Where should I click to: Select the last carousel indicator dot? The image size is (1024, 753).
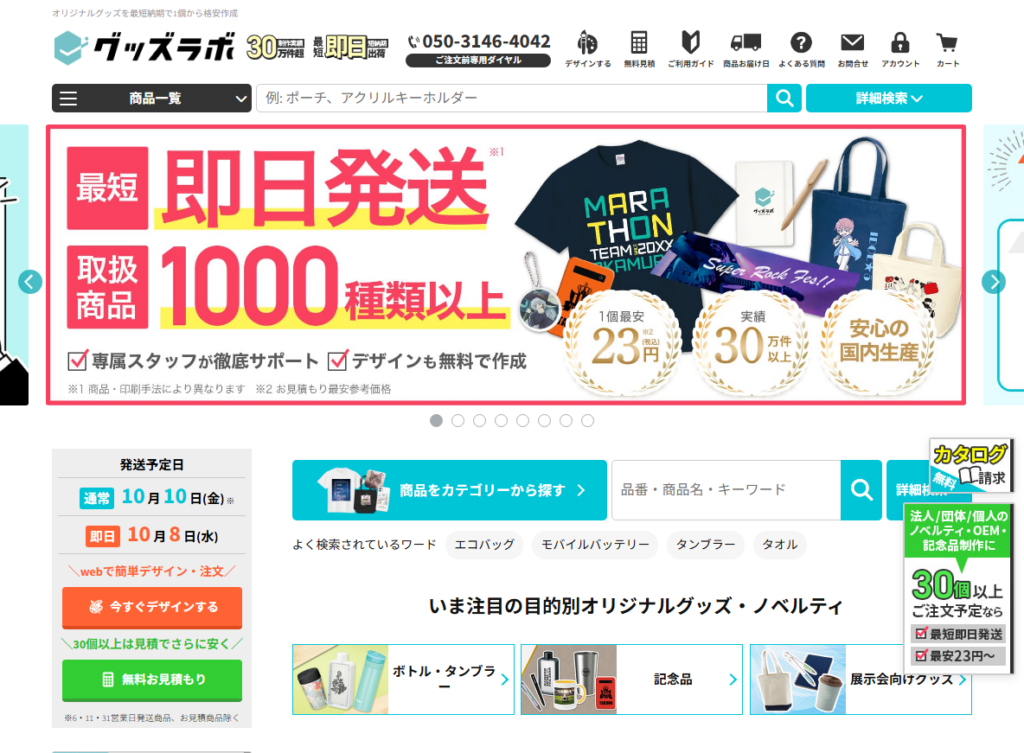(588, 421)
